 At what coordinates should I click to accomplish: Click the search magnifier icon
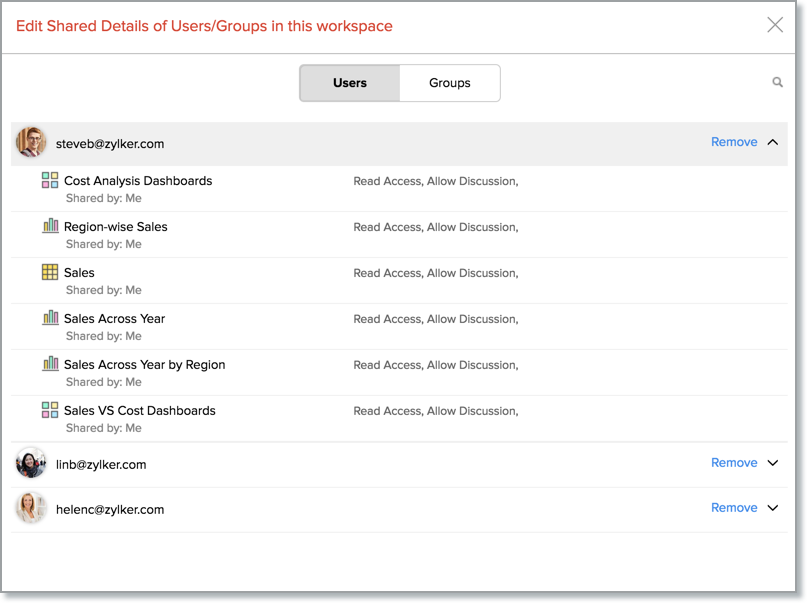pos(777,82)
